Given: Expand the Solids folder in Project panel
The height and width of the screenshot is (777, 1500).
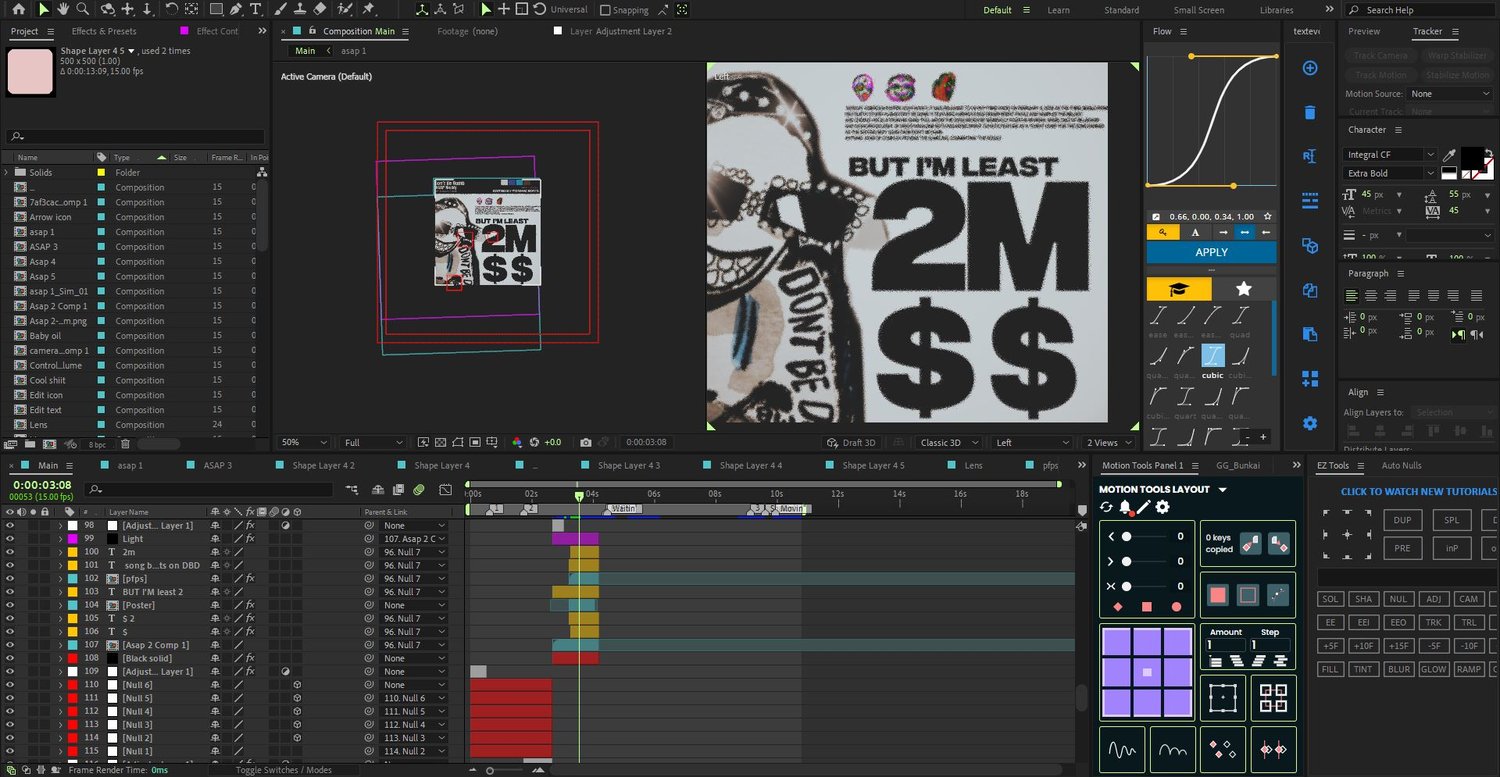Looking at the screenshot, I should 7,173.
